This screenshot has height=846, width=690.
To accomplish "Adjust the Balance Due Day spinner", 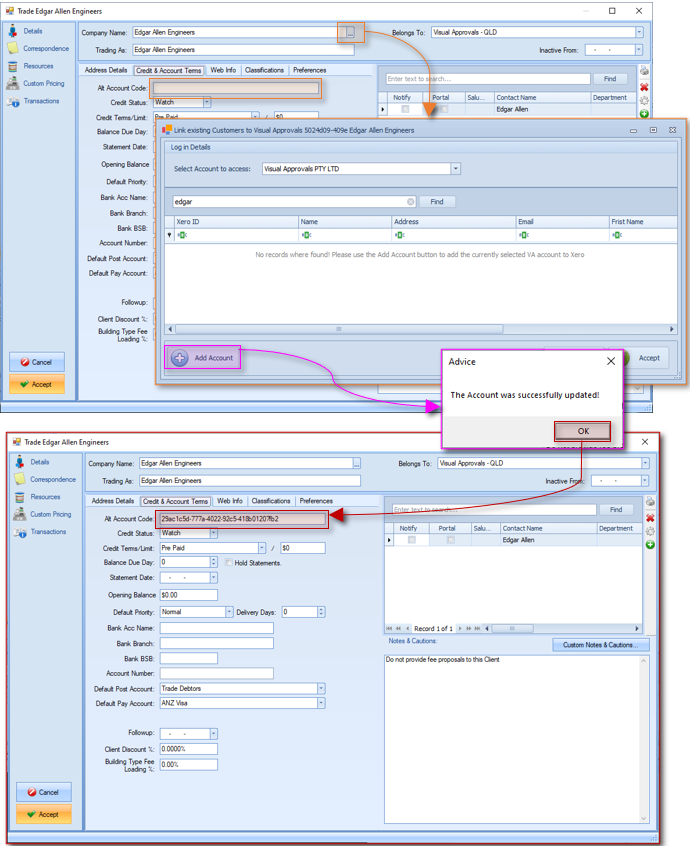I will point(214,562).
